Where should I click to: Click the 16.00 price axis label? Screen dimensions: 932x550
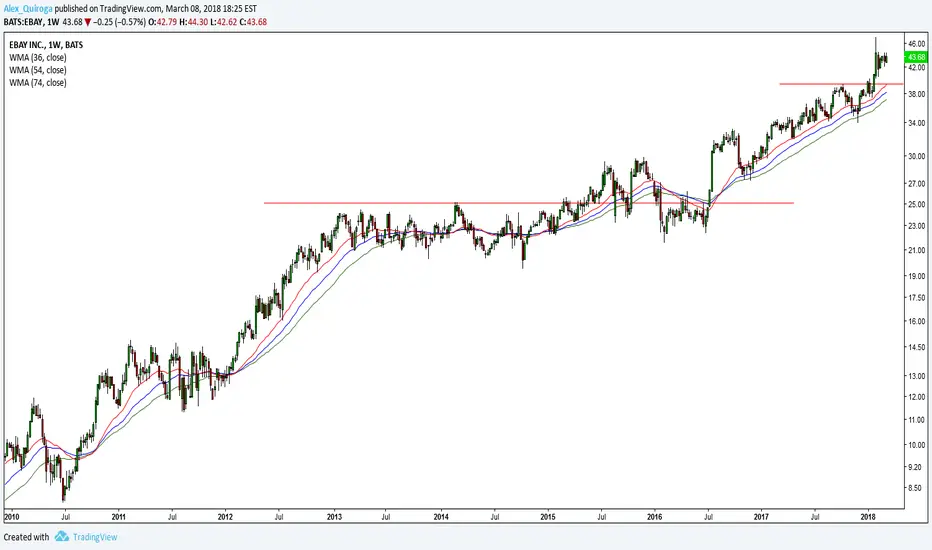(917, 321)
